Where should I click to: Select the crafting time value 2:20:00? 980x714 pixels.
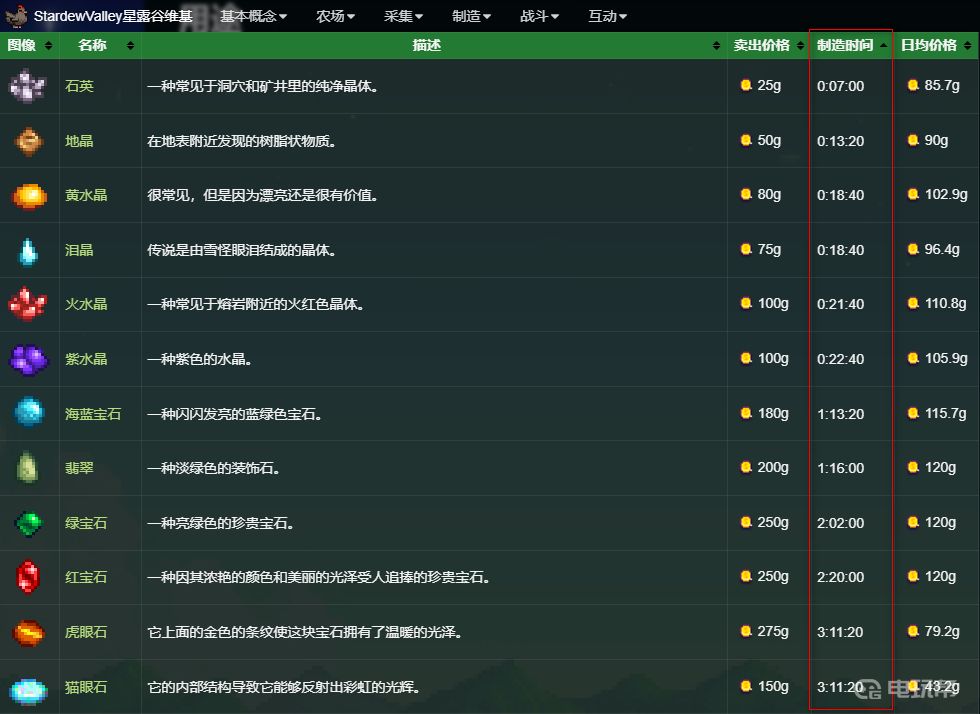[x=840, y=577]
